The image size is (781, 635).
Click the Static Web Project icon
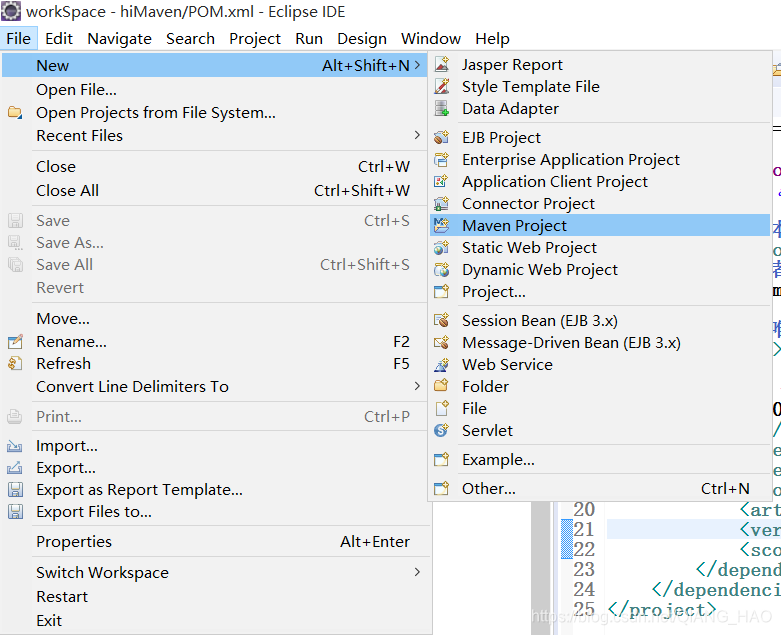[x=442, y=247]
